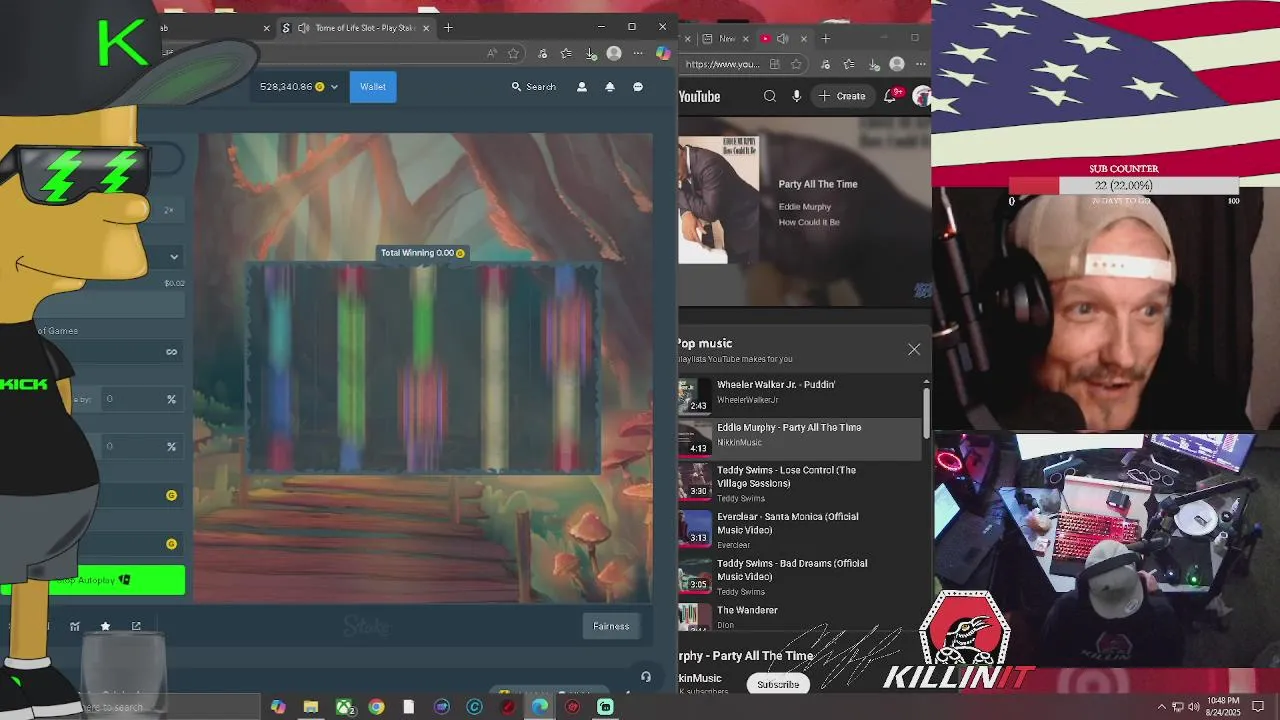Open Microsoft Edge from the taskbar
This screenshot has width=1280, height=720.
(540, 707)
